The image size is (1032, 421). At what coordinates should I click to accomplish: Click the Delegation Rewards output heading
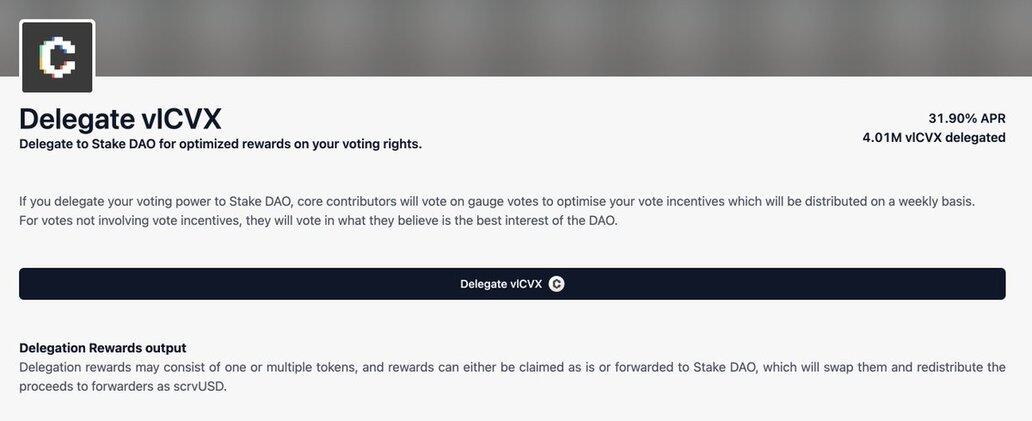[x=103, y=348]
